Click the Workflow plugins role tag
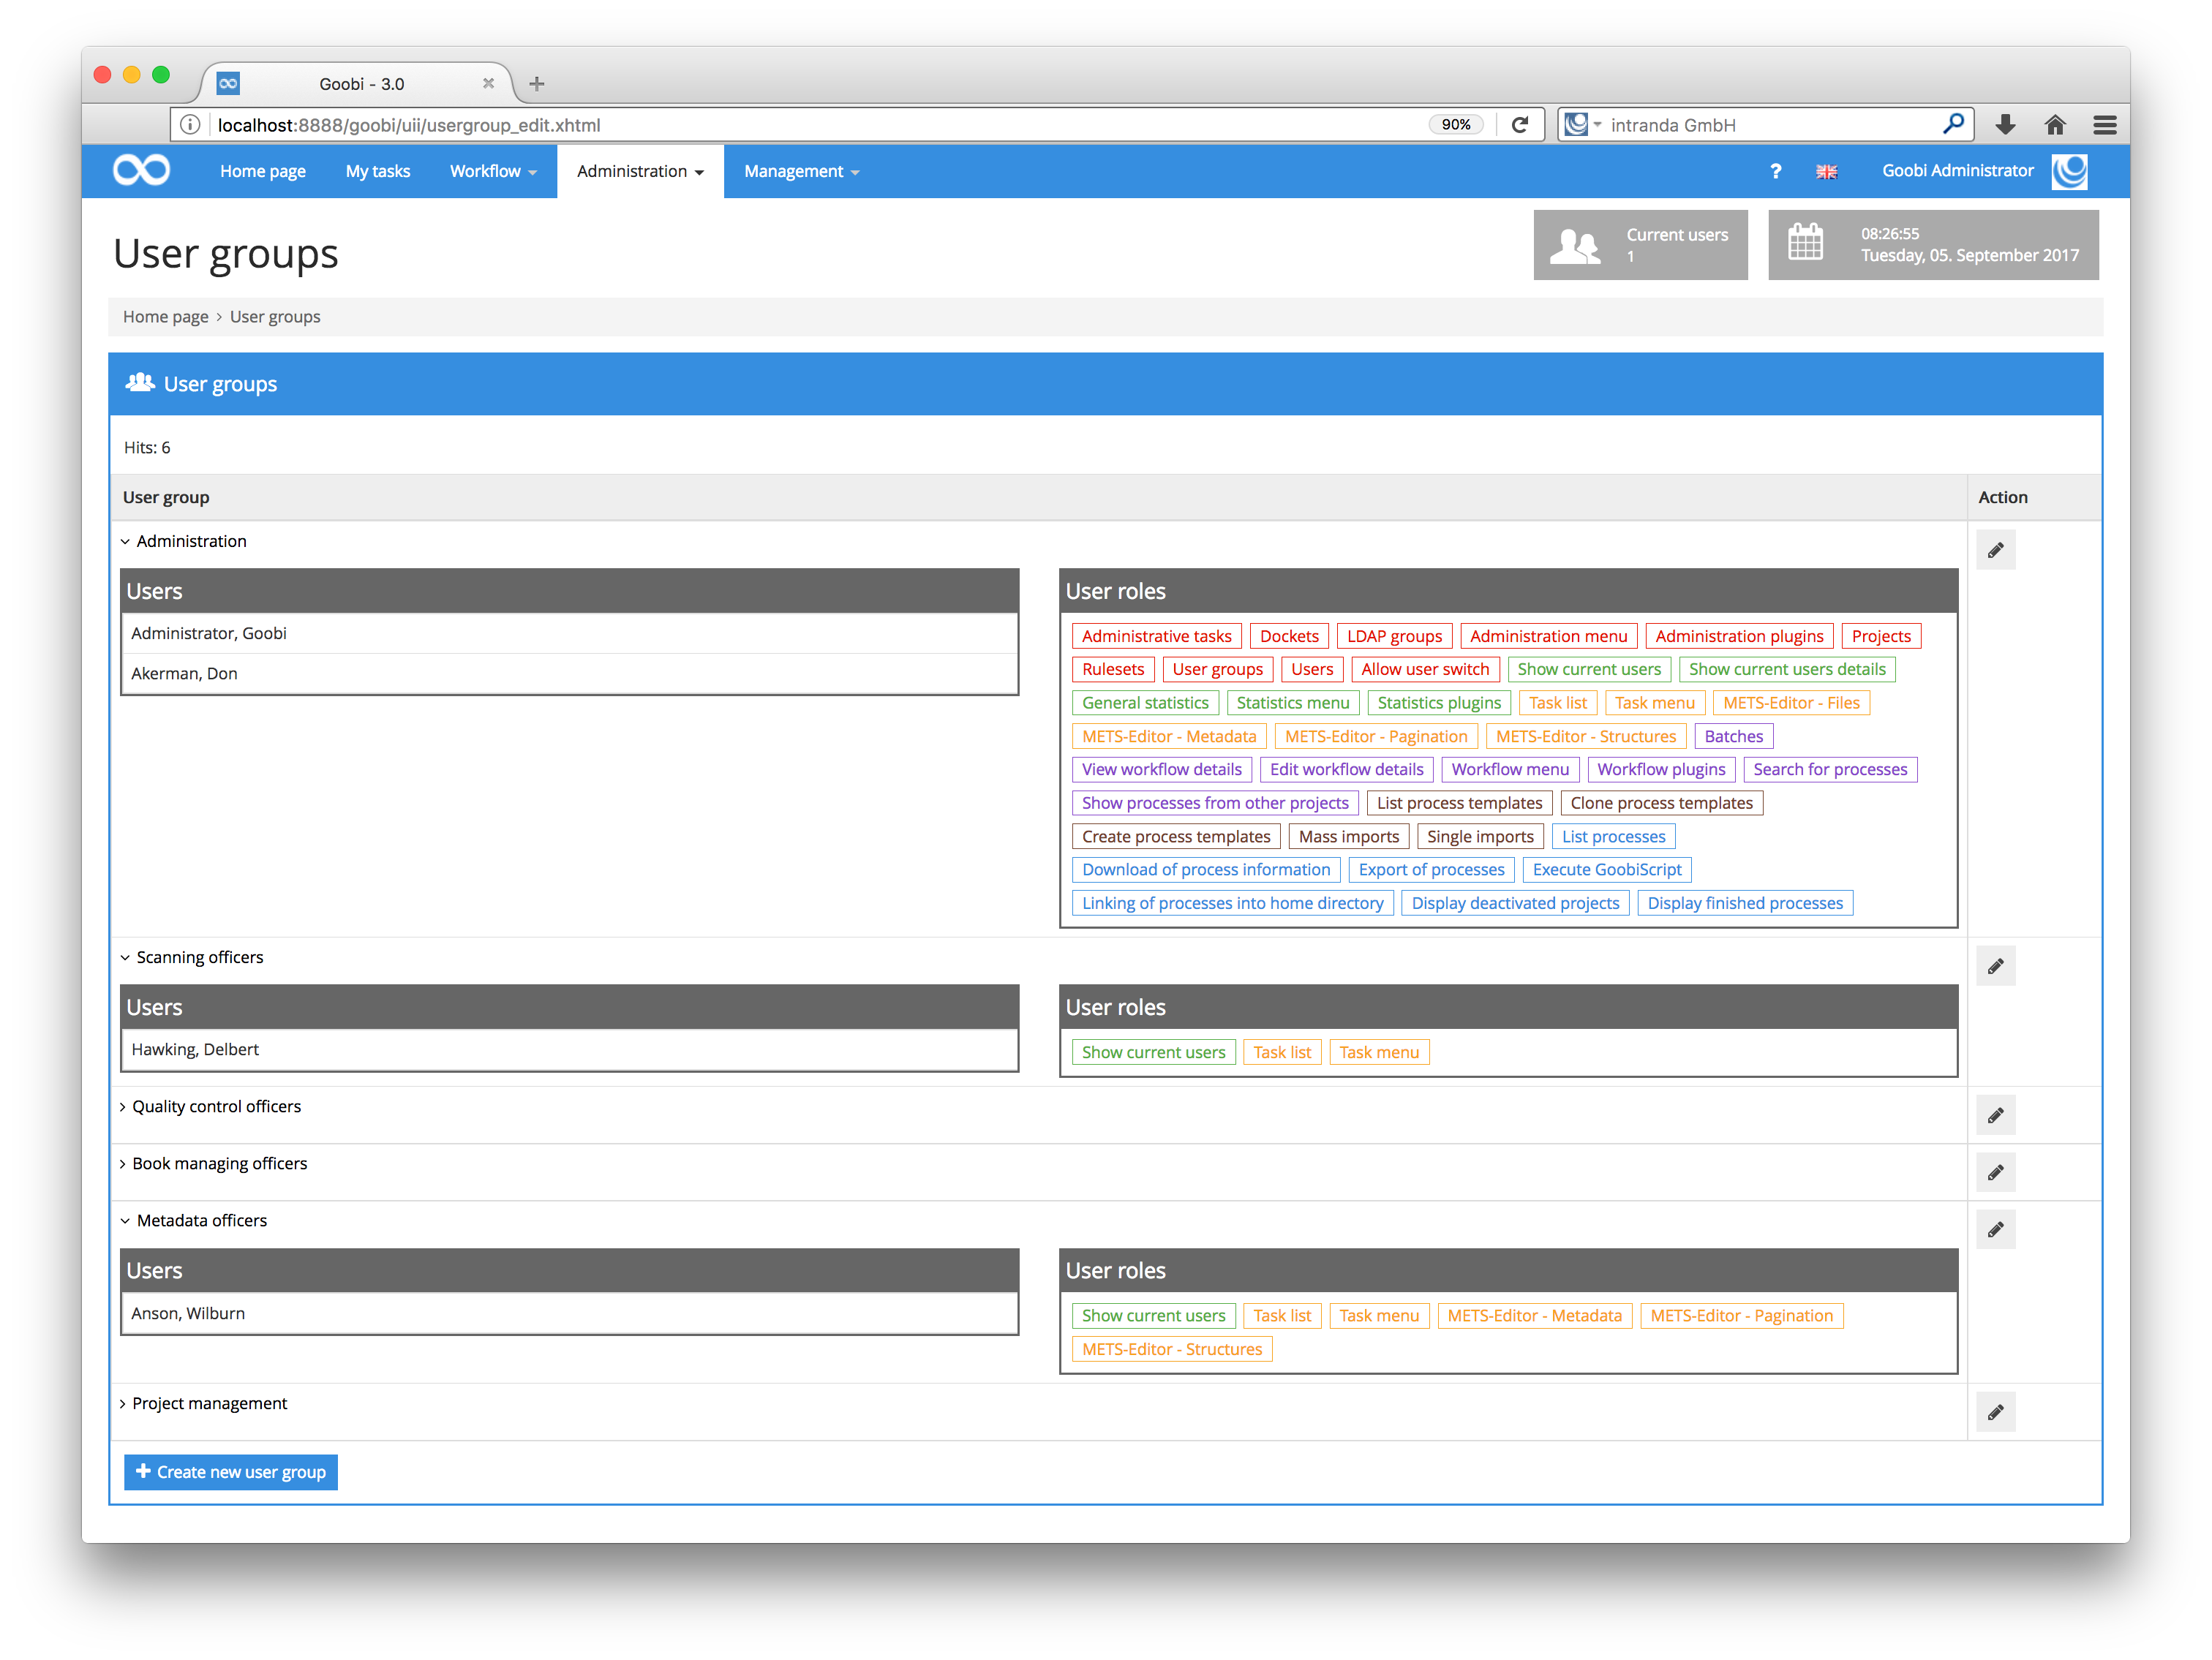This screenshot has width=2212, height=1660. (x=1661, y=769)
